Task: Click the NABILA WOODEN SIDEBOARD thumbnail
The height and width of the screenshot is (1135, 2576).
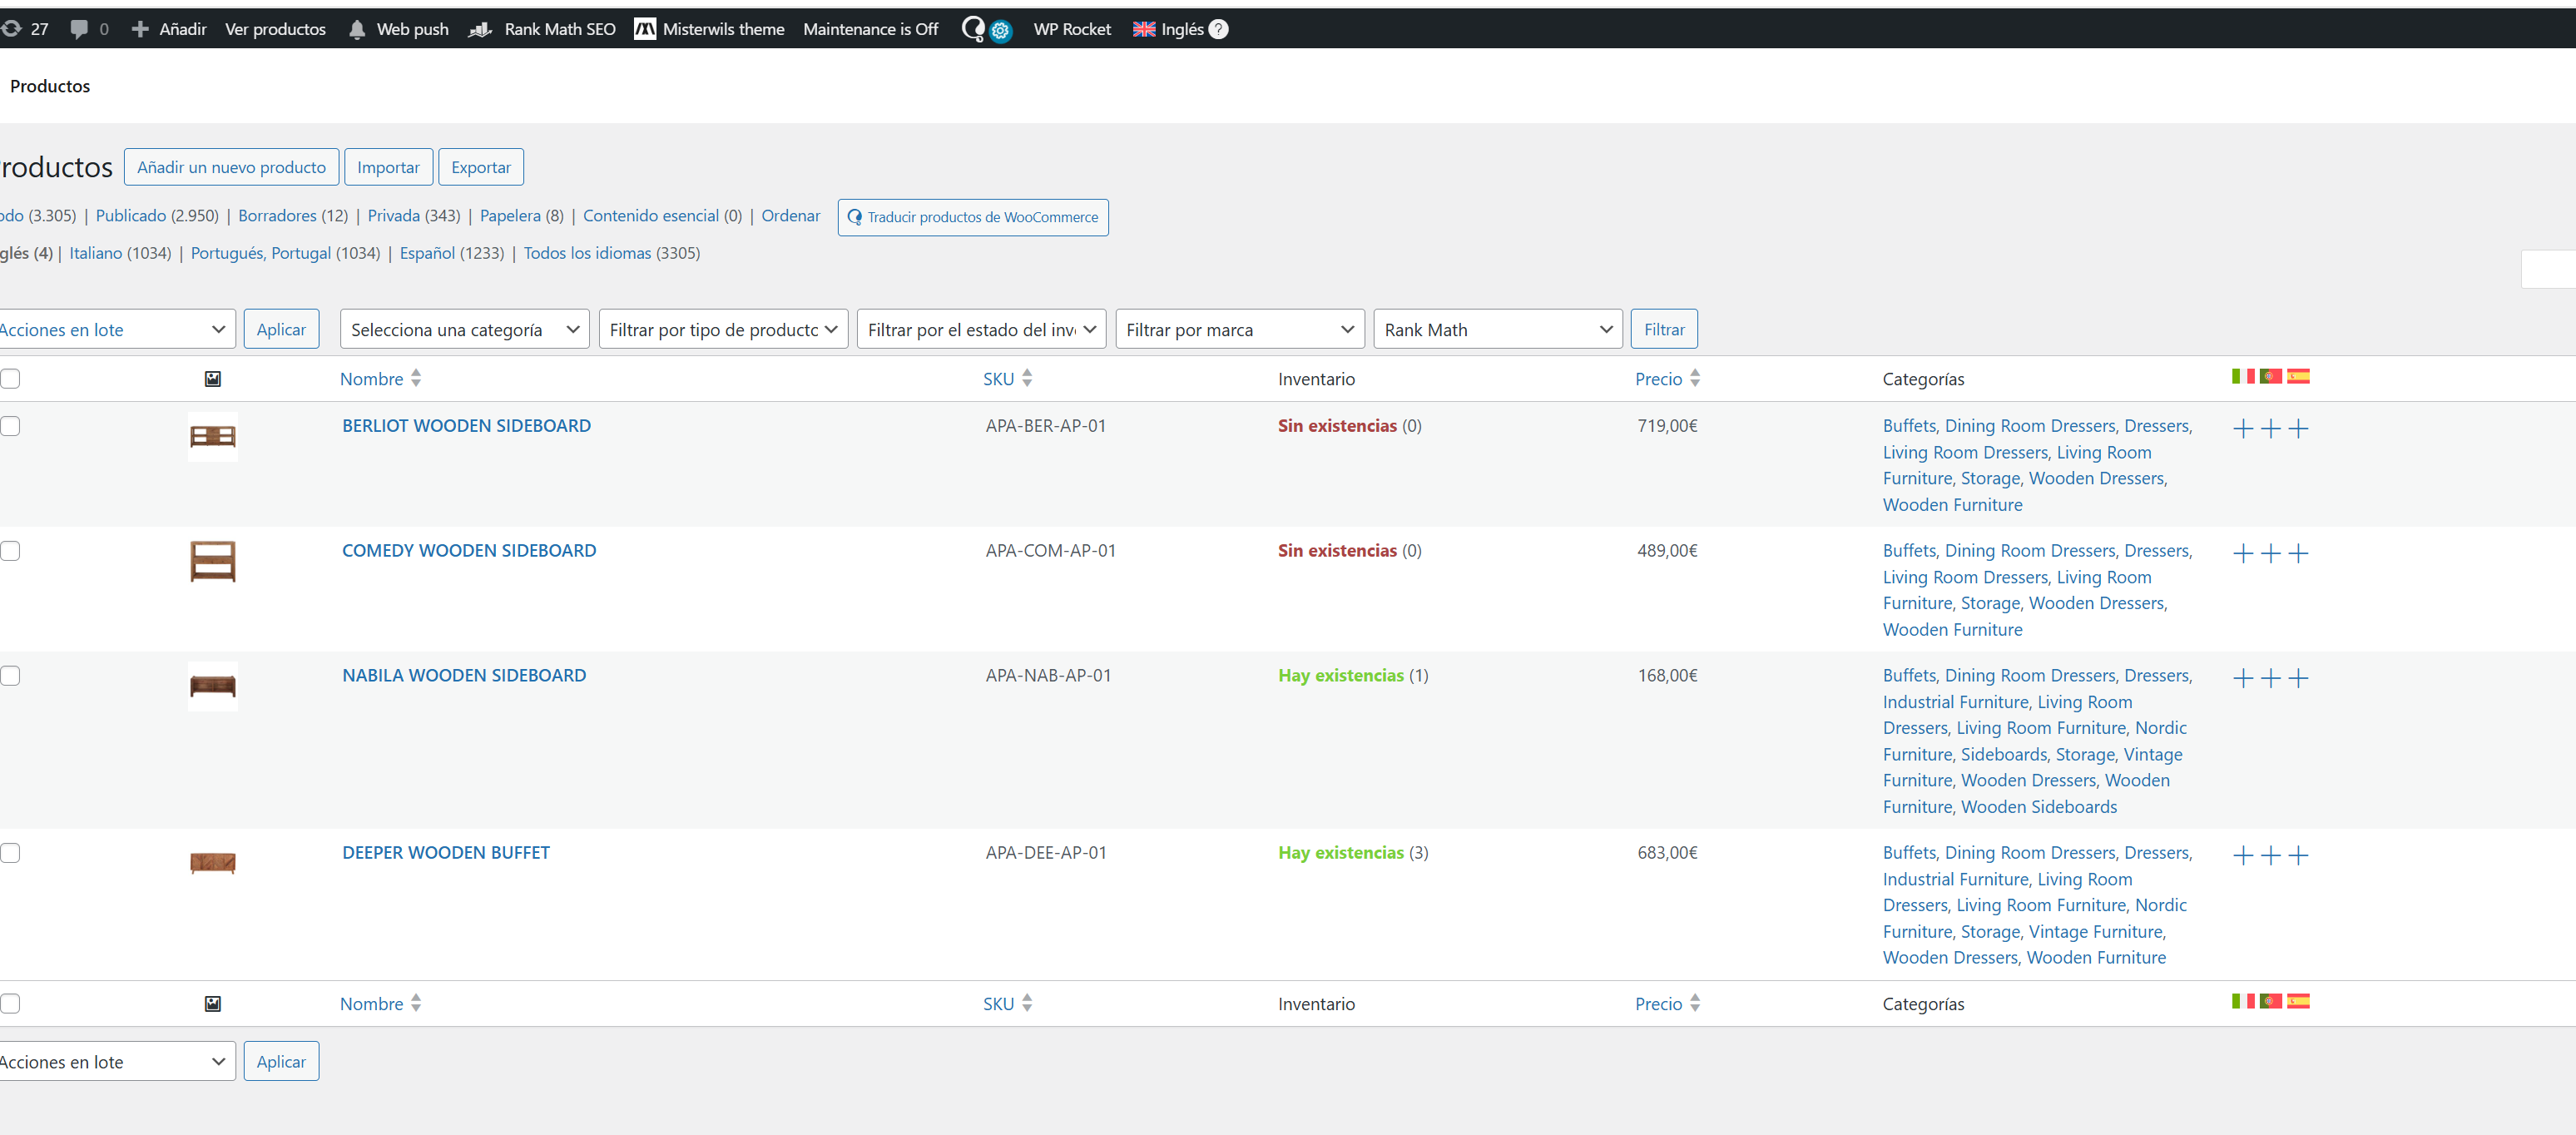Action: coord(213,686)
